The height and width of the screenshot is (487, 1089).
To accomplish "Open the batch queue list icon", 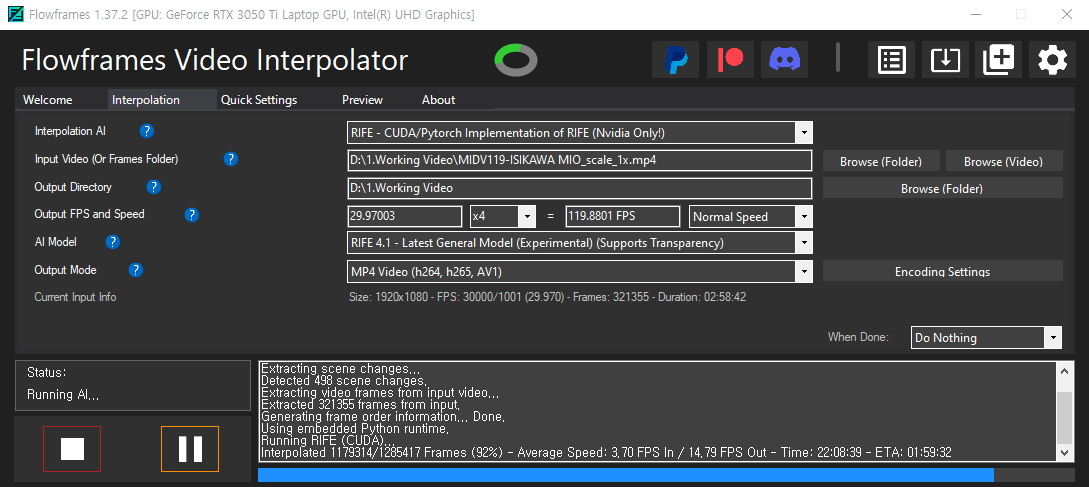I will [891, 60].
